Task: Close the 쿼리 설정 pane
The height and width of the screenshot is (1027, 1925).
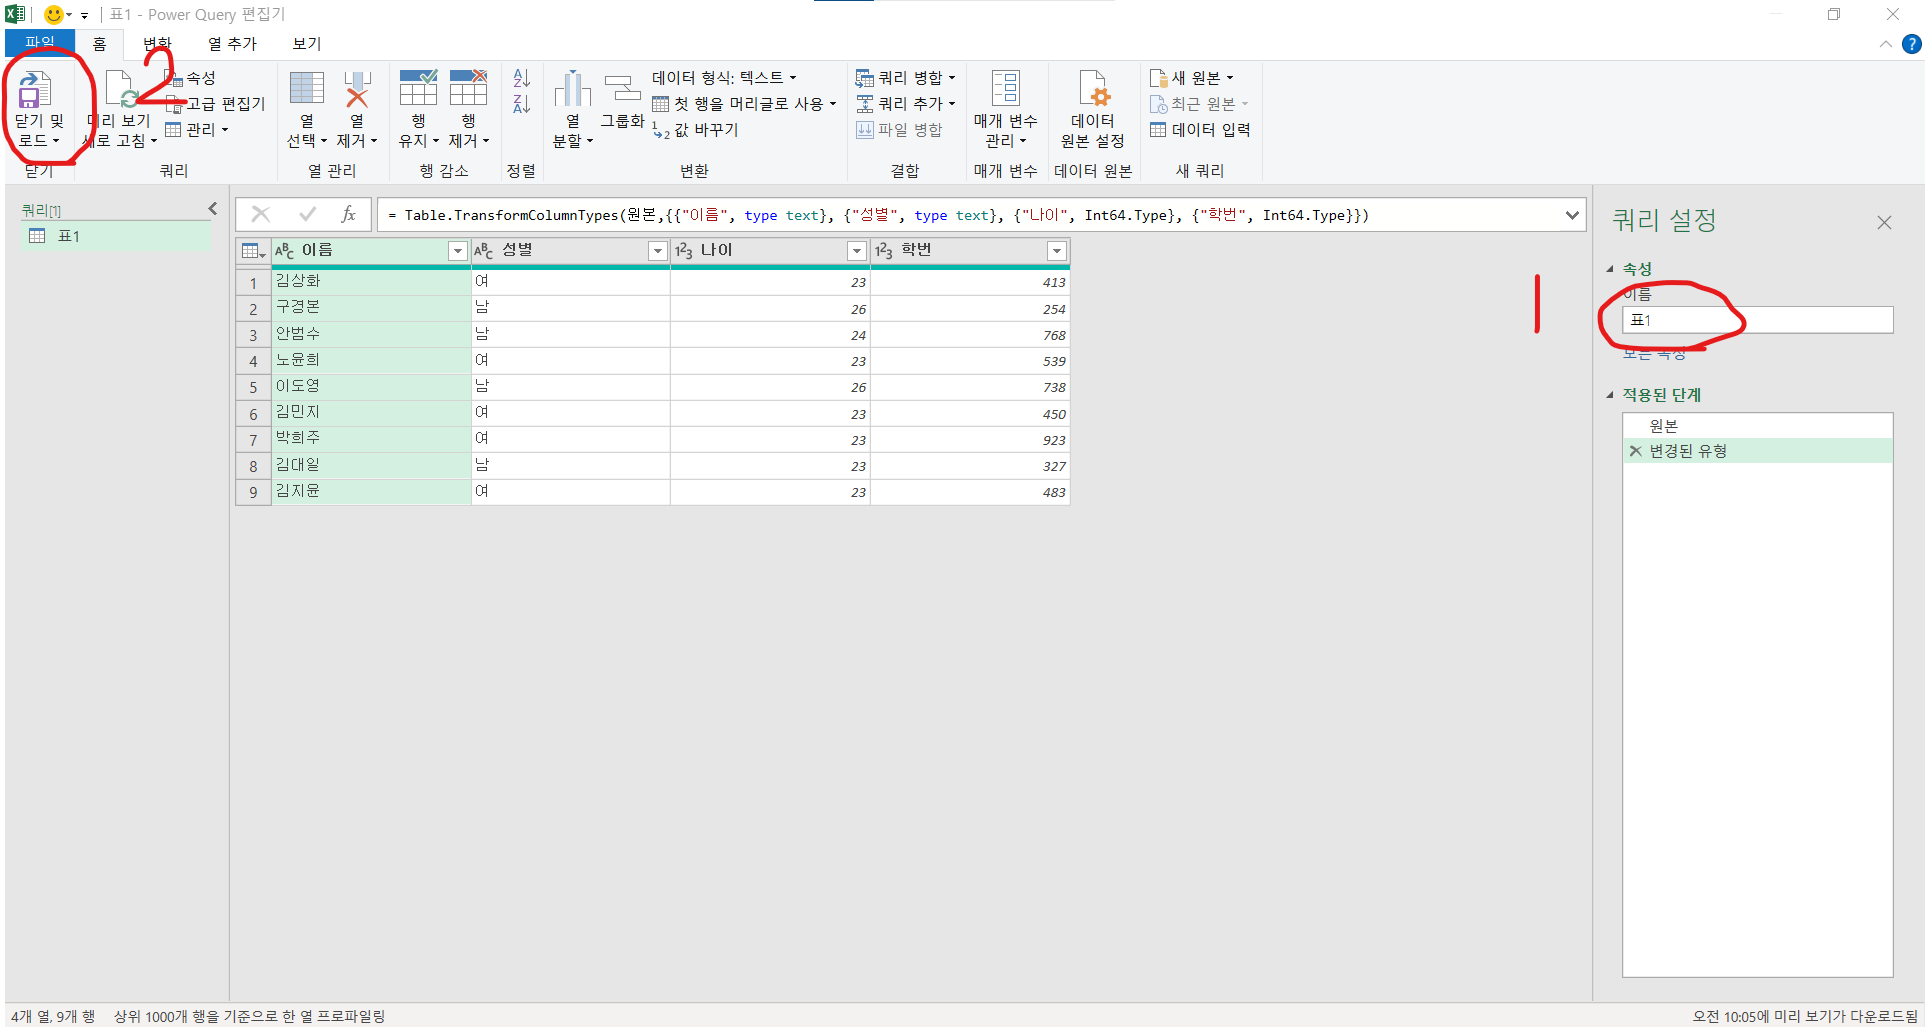Action: [1884, 222]
